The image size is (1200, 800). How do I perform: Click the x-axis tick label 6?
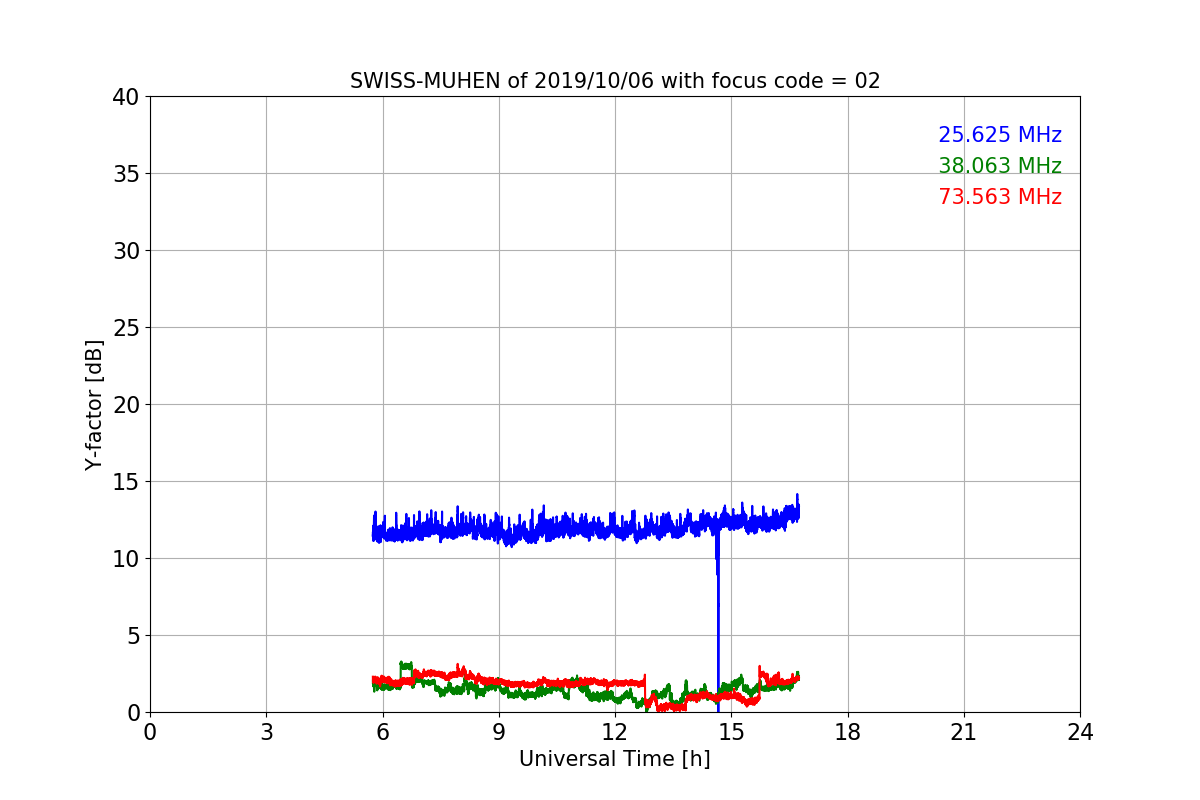383,732
